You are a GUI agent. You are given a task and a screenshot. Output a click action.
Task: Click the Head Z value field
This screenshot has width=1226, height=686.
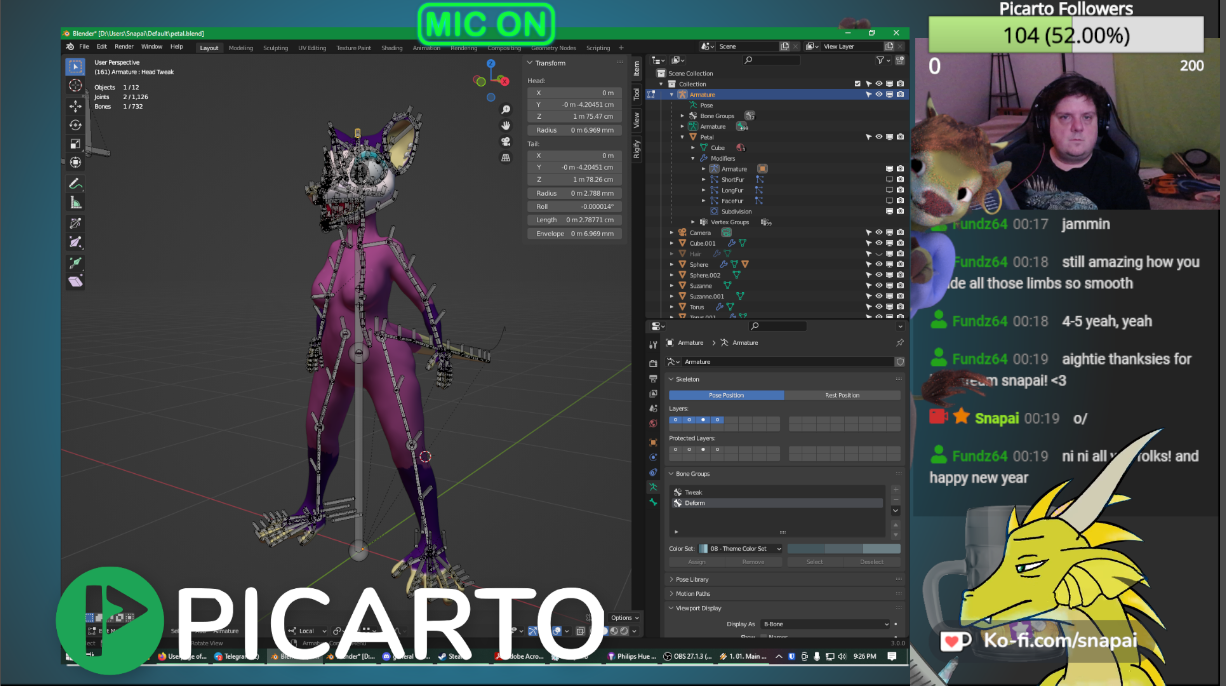[x=574, y=117]
